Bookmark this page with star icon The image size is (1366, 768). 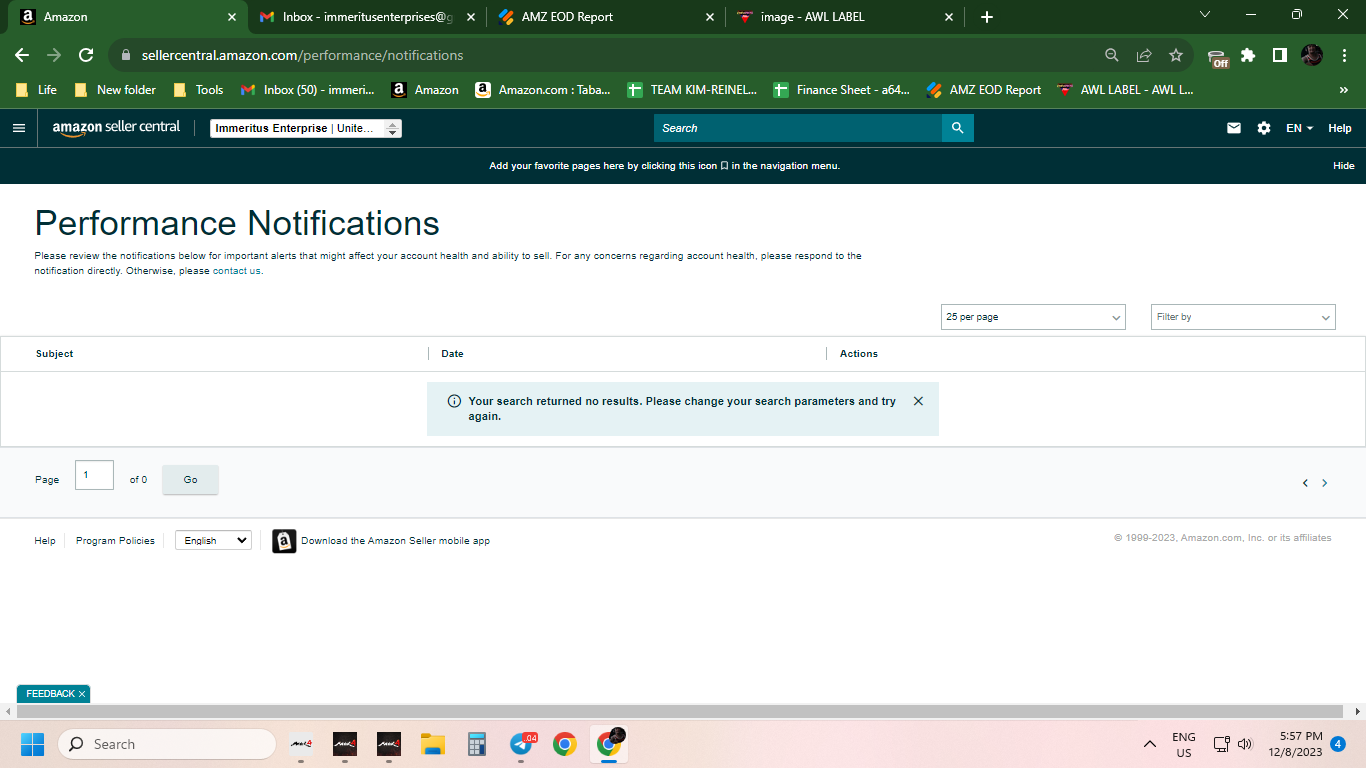tap(1176, 55)
